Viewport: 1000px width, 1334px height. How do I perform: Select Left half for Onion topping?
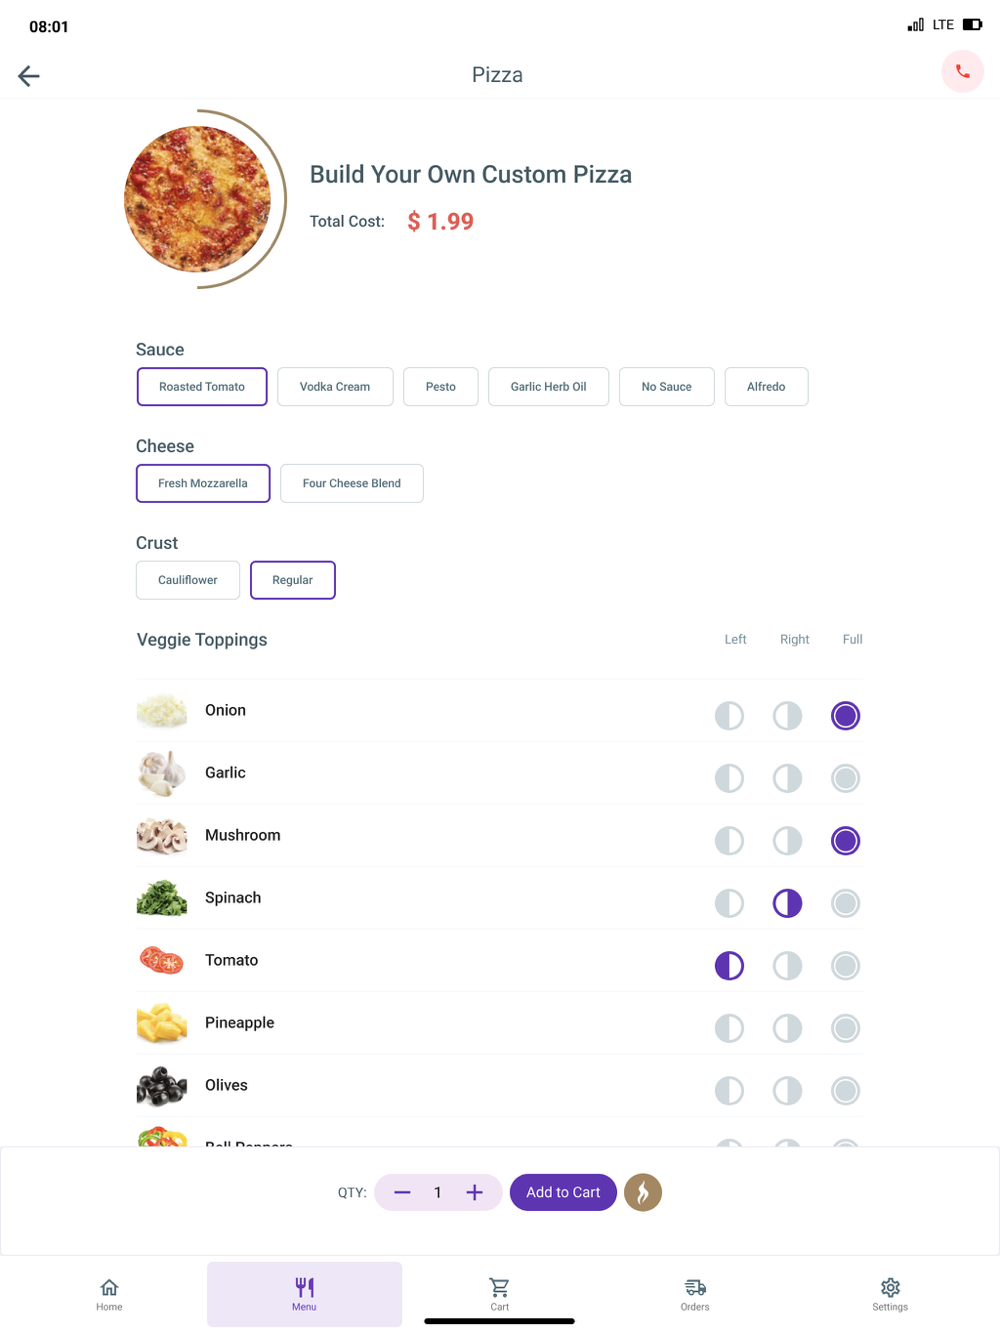(x=729, y=716)
